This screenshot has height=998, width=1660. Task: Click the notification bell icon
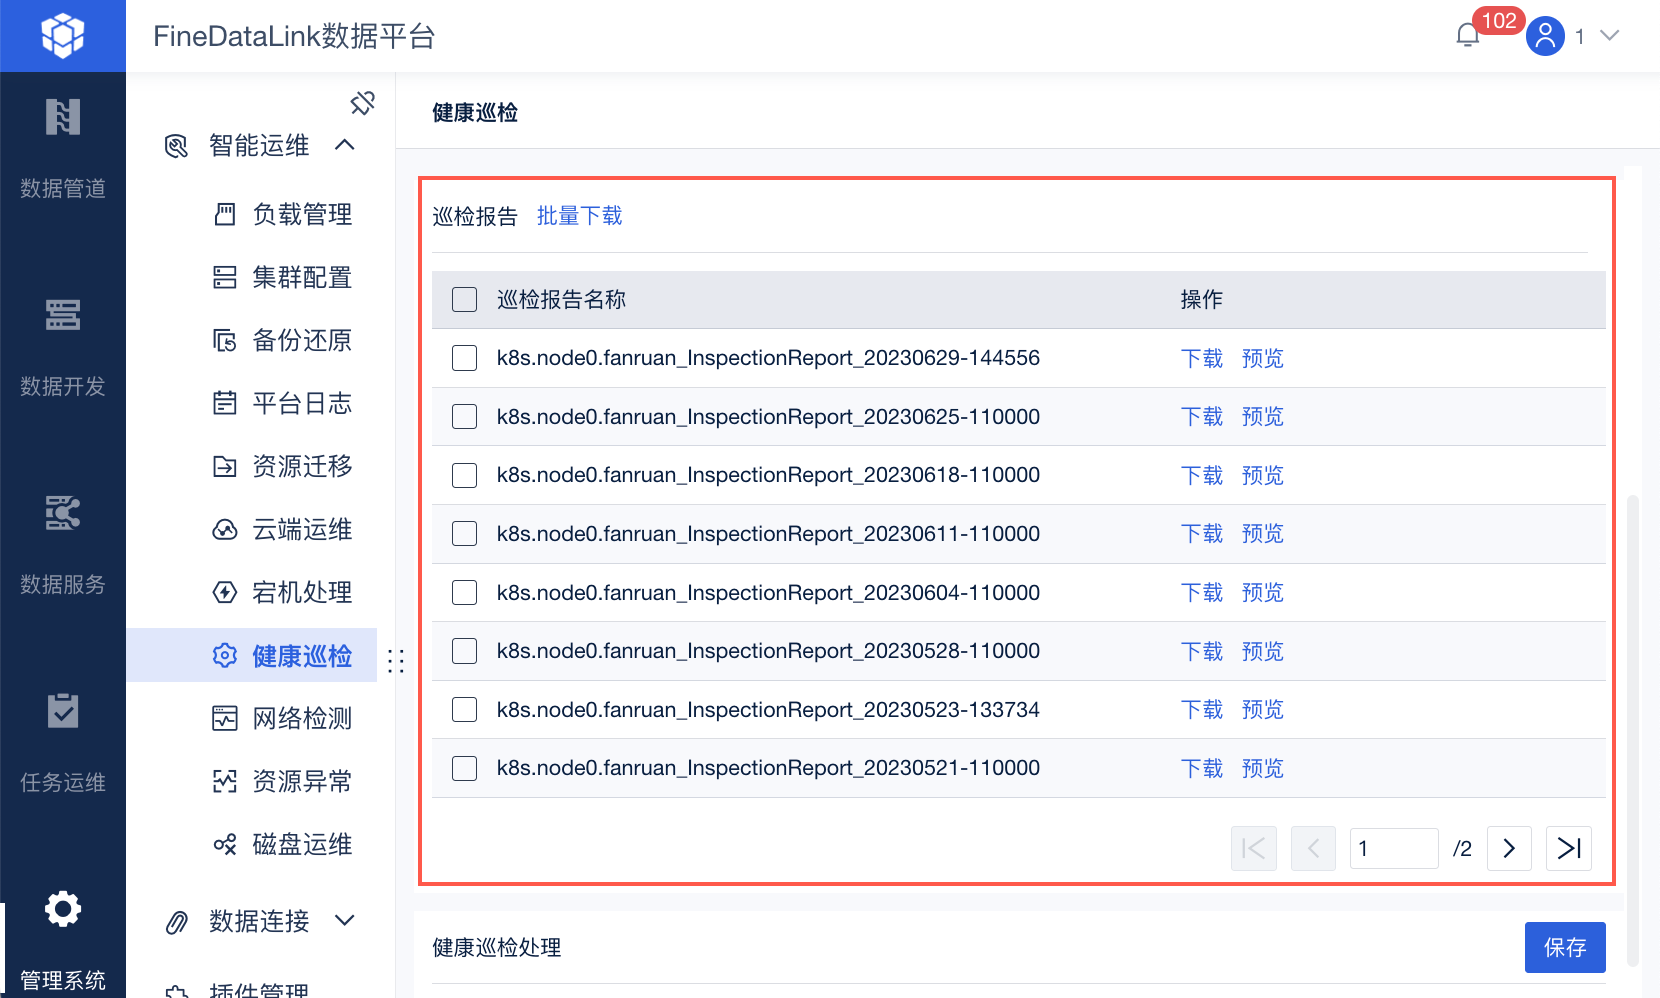(x=1468, y=36)
